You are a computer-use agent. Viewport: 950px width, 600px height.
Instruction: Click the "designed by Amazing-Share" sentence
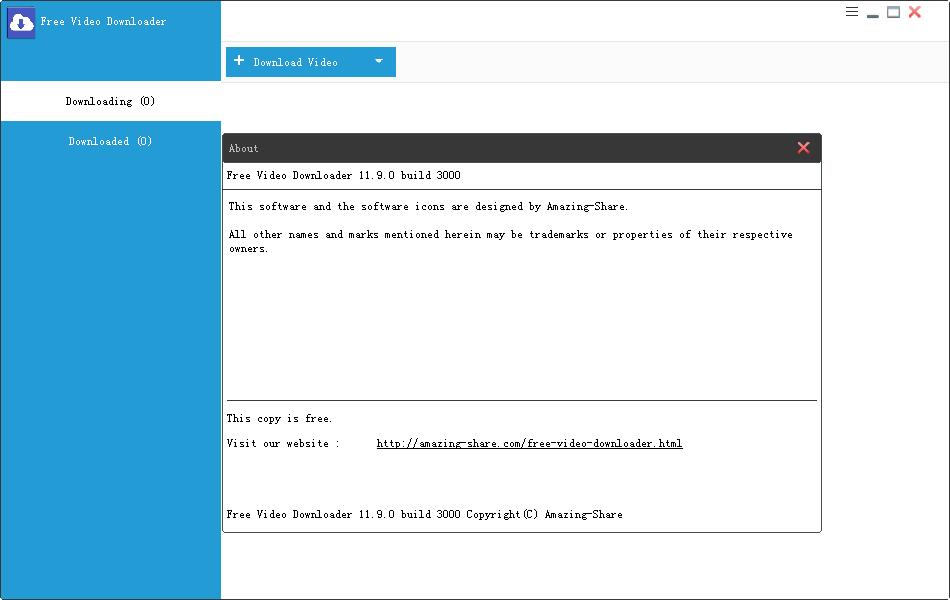pos(428,207)
